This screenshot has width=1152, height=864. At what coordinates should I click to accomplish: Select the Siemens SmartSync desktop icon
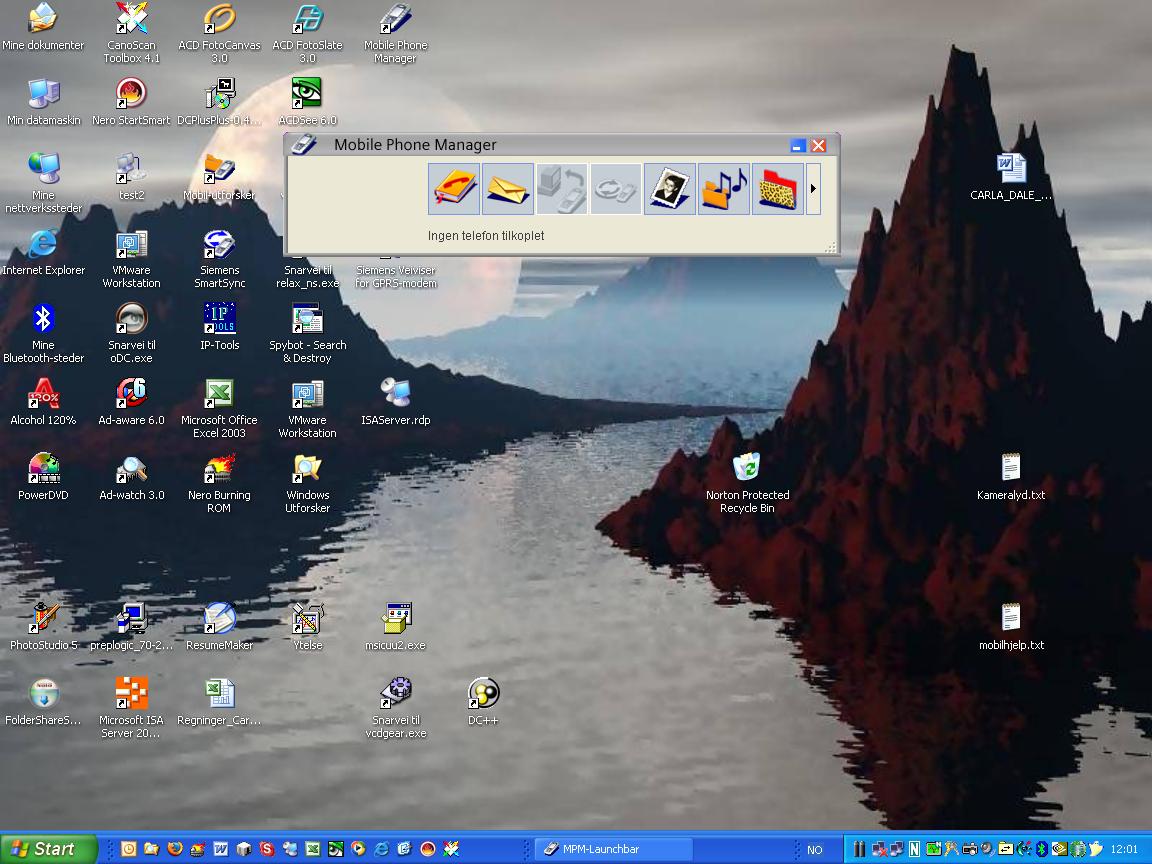point(219,259)
